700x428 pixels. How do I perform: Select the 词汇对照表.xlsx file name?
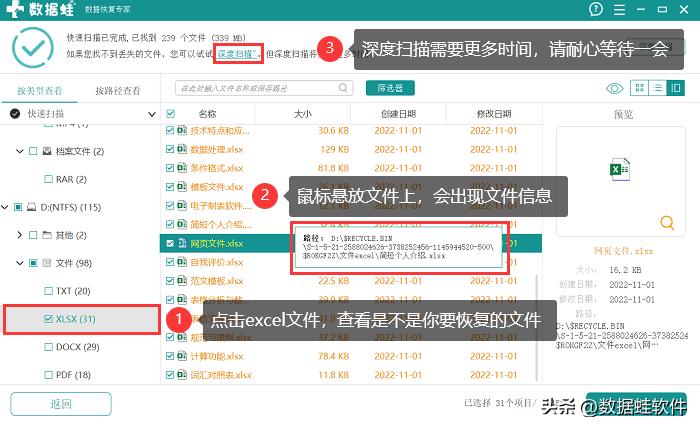(x=221, y=374)
